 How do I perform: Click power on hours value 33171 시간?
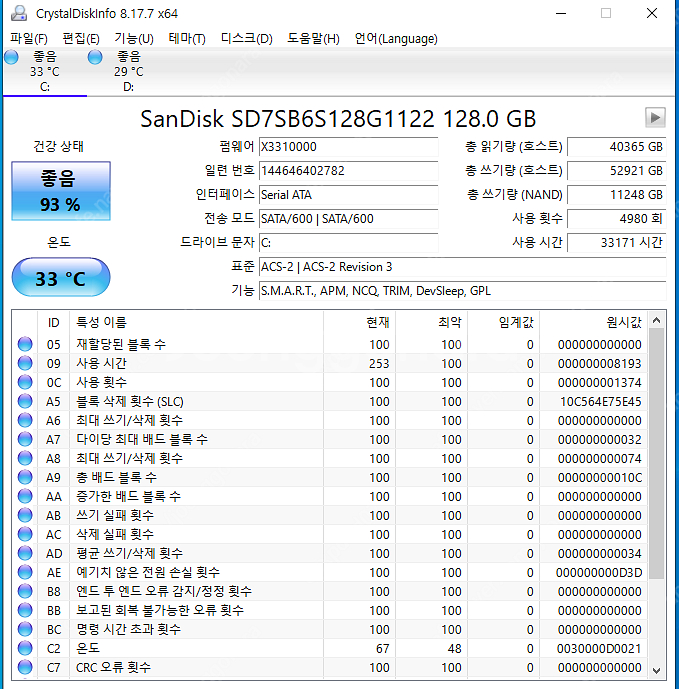[617, 243]
